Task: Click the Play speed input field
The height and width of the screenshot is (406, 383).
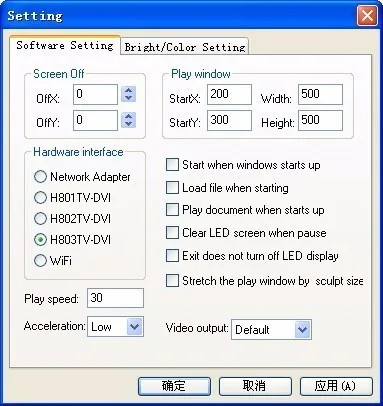Action: coord(115,298)
